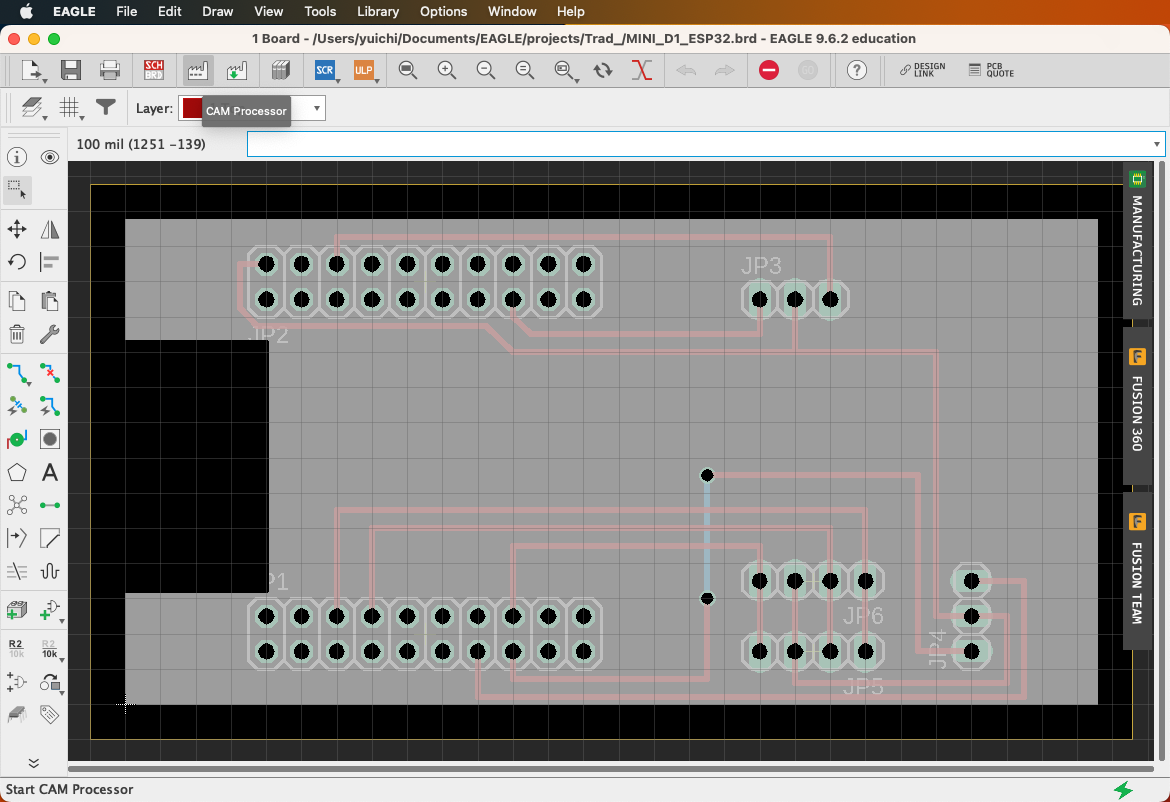This screenshot has width=1170, height=802.
Task: Select the Polygon tool
Action: 17,472
